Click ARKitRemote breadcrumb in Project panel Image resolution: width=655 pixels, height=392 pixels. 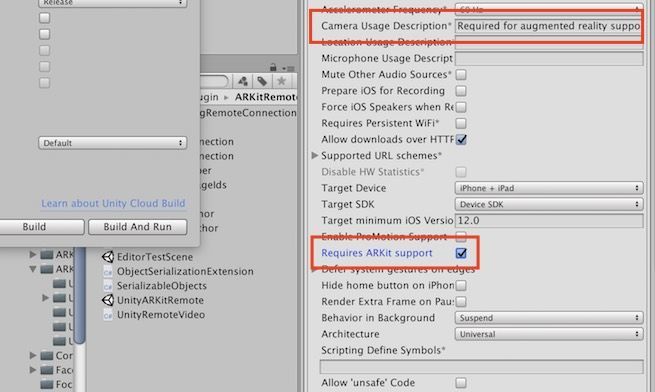pyautogui.click(x=266, y=97)
